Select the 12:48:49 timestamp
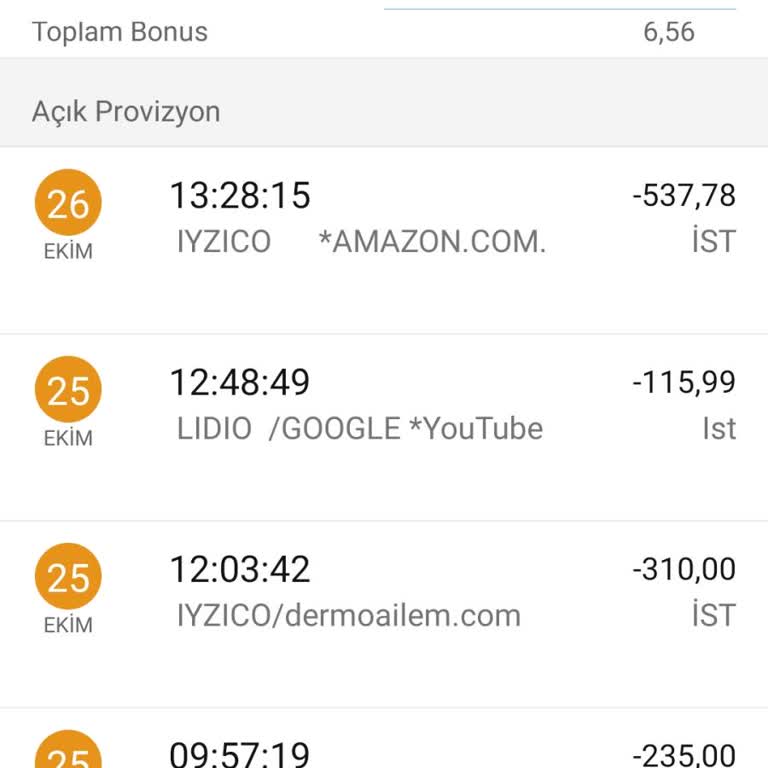The image size is (768, 768). tap(240, 382)
